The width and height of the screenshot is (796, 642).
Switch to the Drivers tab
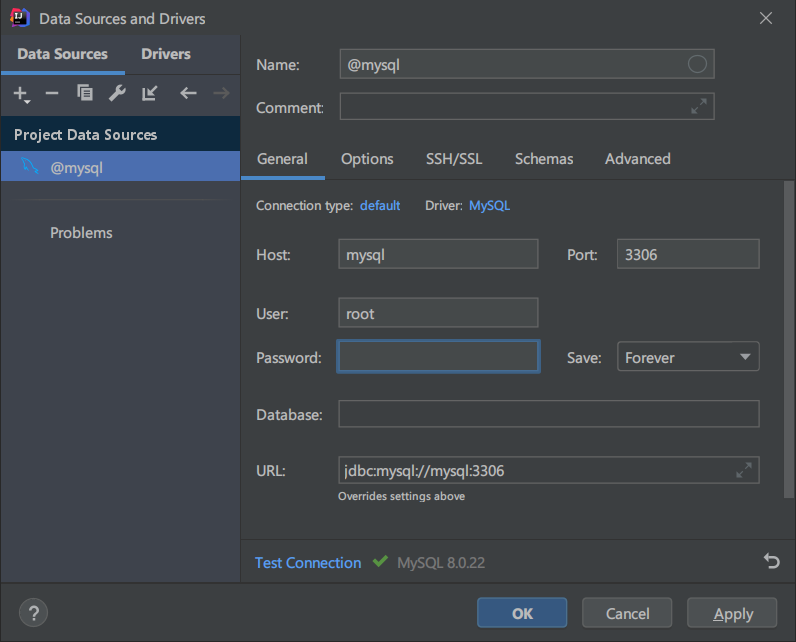pos(166,54)
